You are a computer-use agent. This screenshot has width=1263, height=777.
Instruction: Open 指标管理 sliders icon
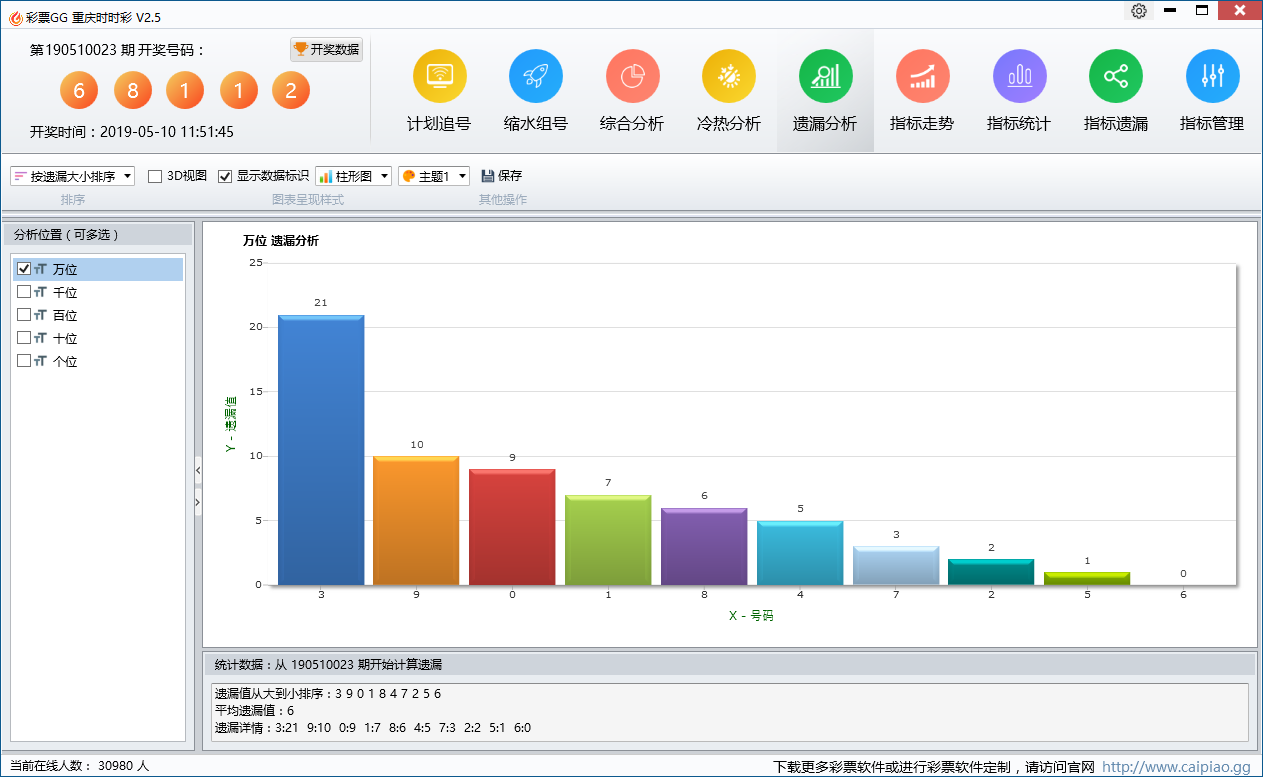pos(1211,76)
